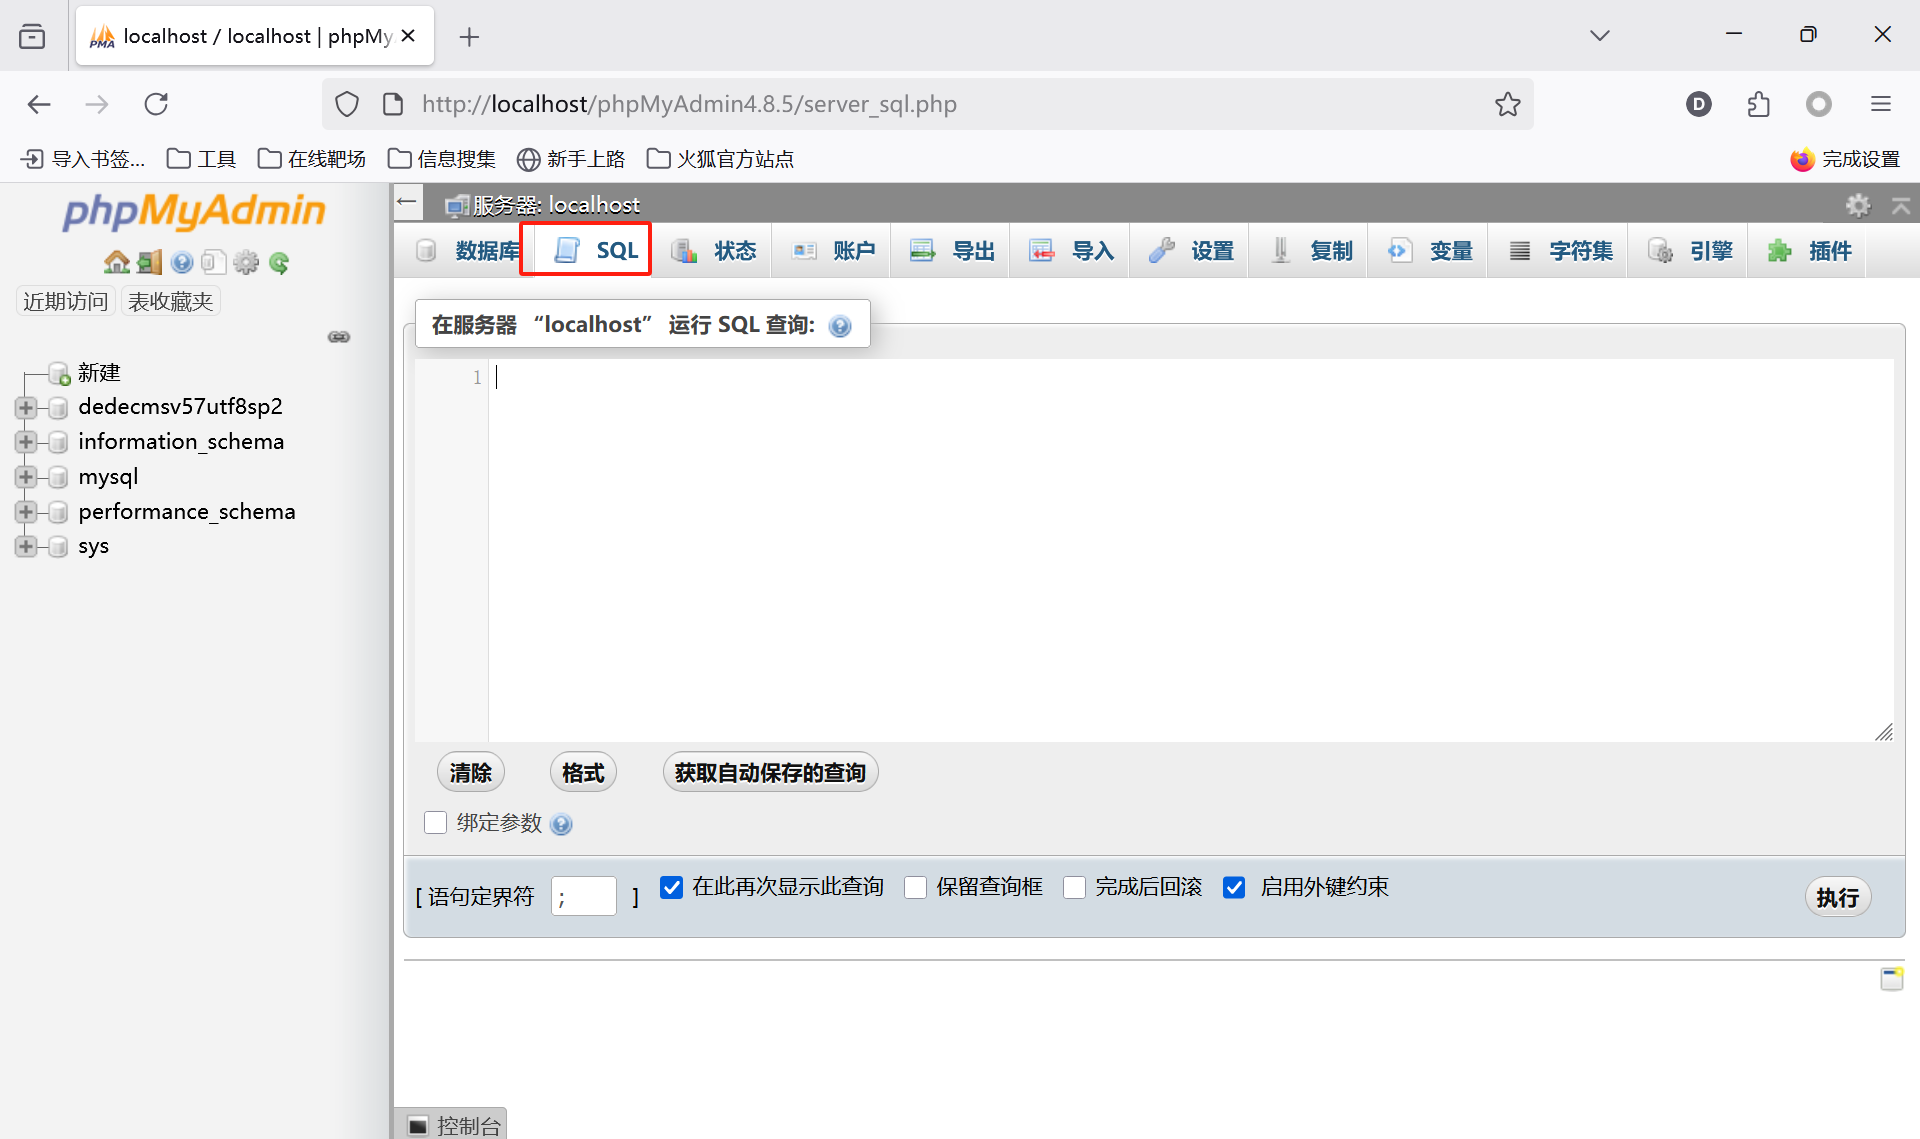Expand mysql database tree node
Viewport: 1920px width, 1139px height.
point(26,477)
